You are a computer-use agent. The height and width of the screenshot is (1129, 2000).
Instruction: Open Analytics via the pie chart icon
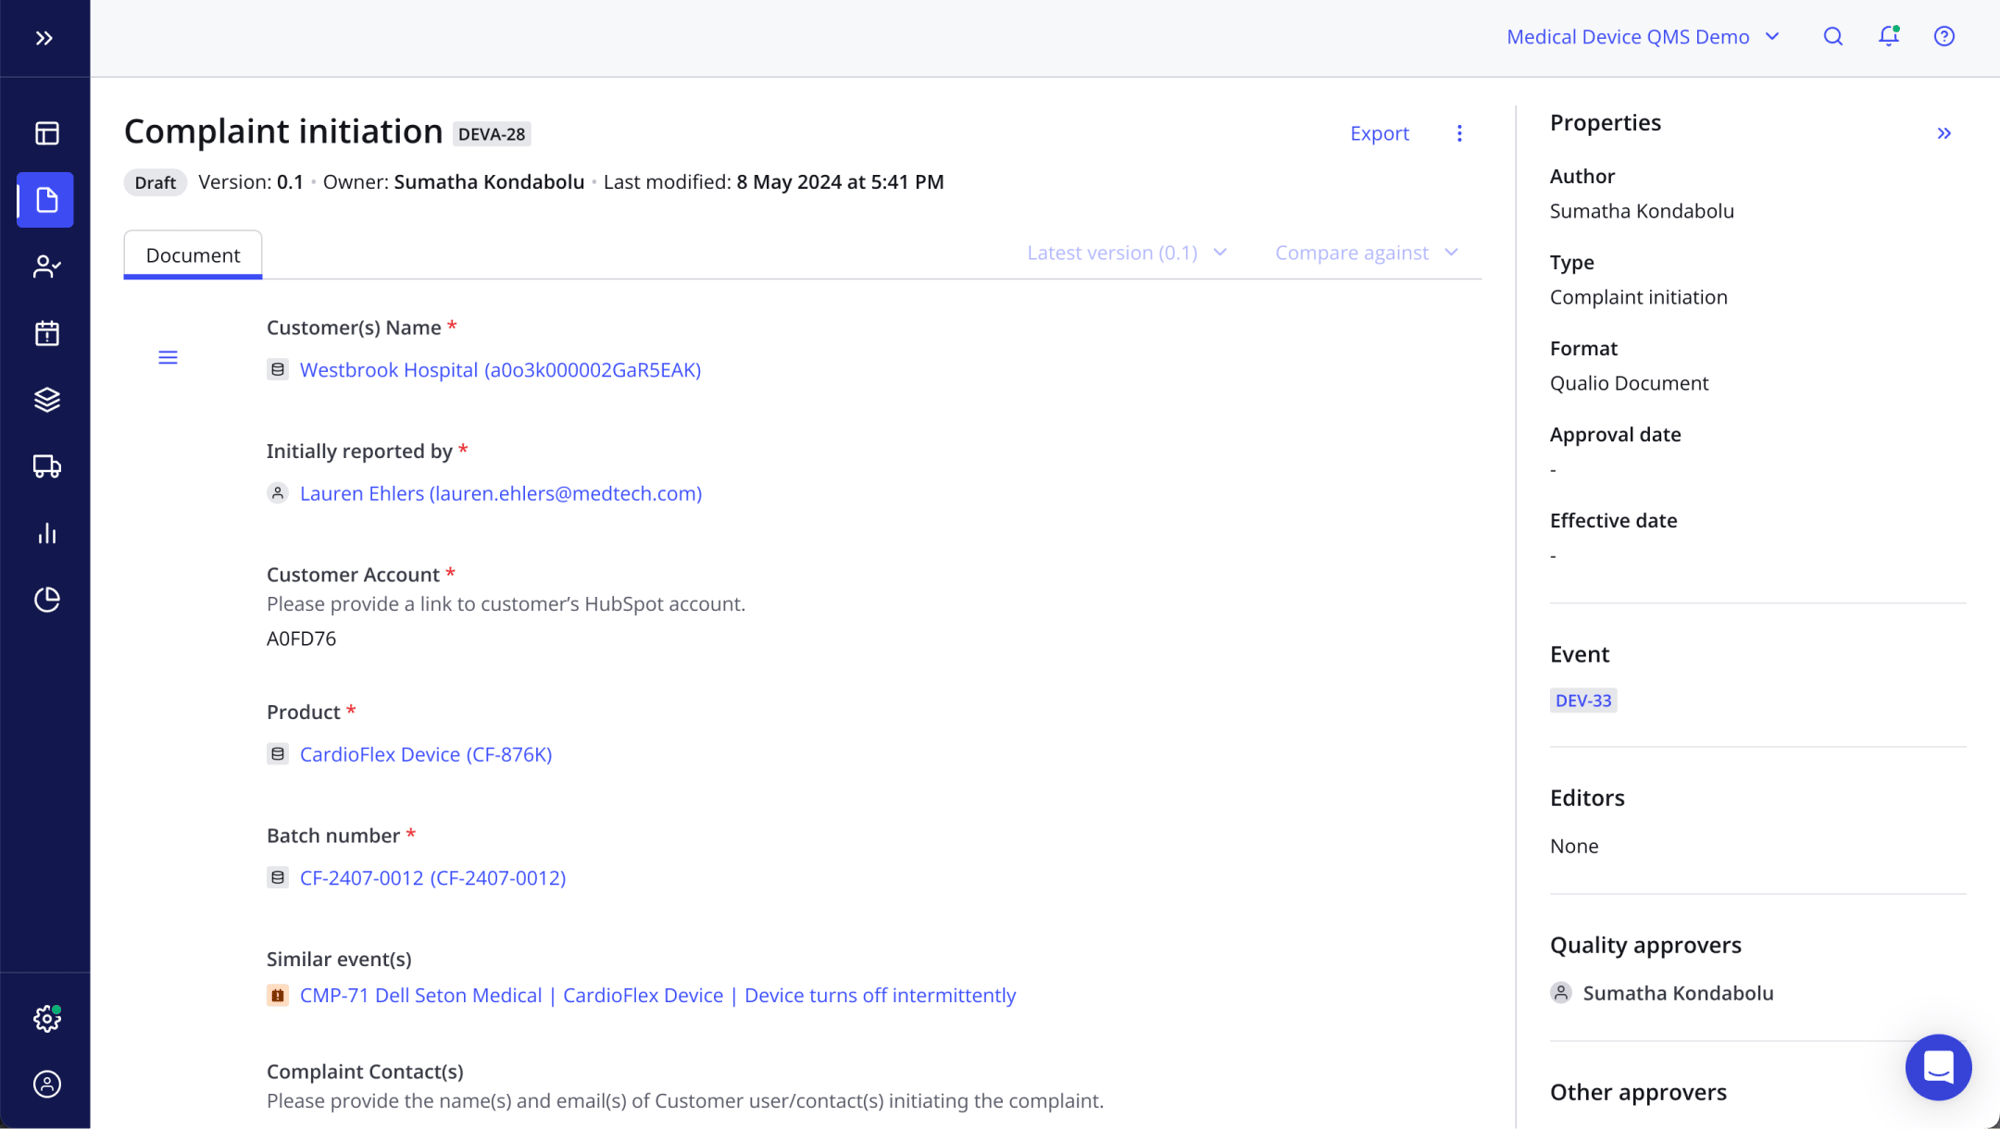[45, 599]
